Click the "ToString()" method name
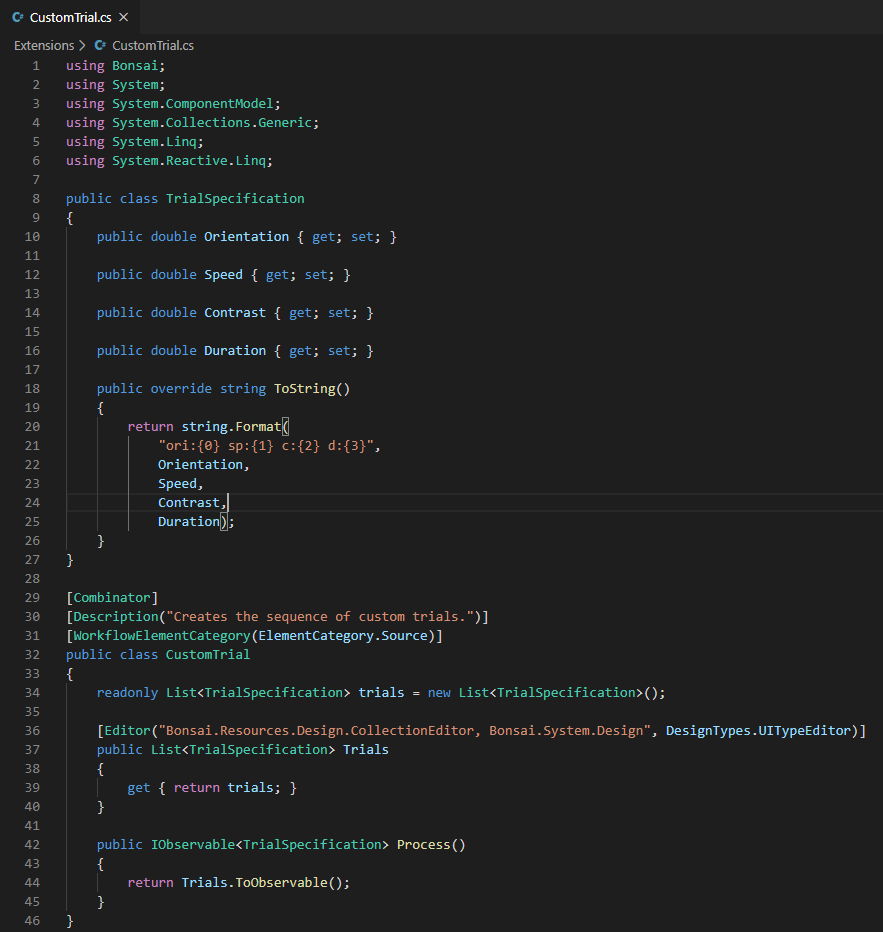 tap(312, 389)
